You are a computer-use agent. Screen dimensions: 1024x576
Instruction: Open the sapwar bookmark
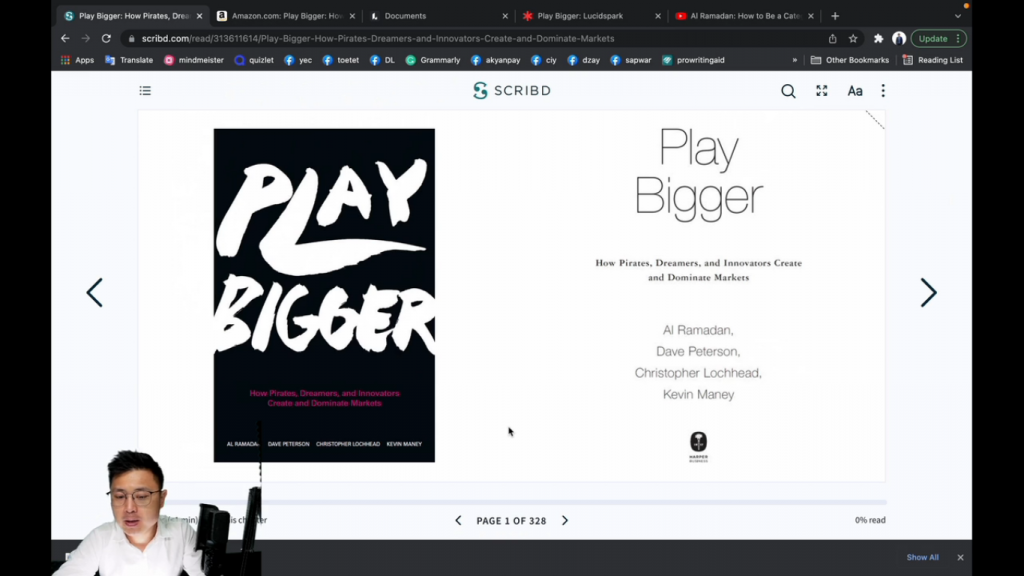pos(631,60)
